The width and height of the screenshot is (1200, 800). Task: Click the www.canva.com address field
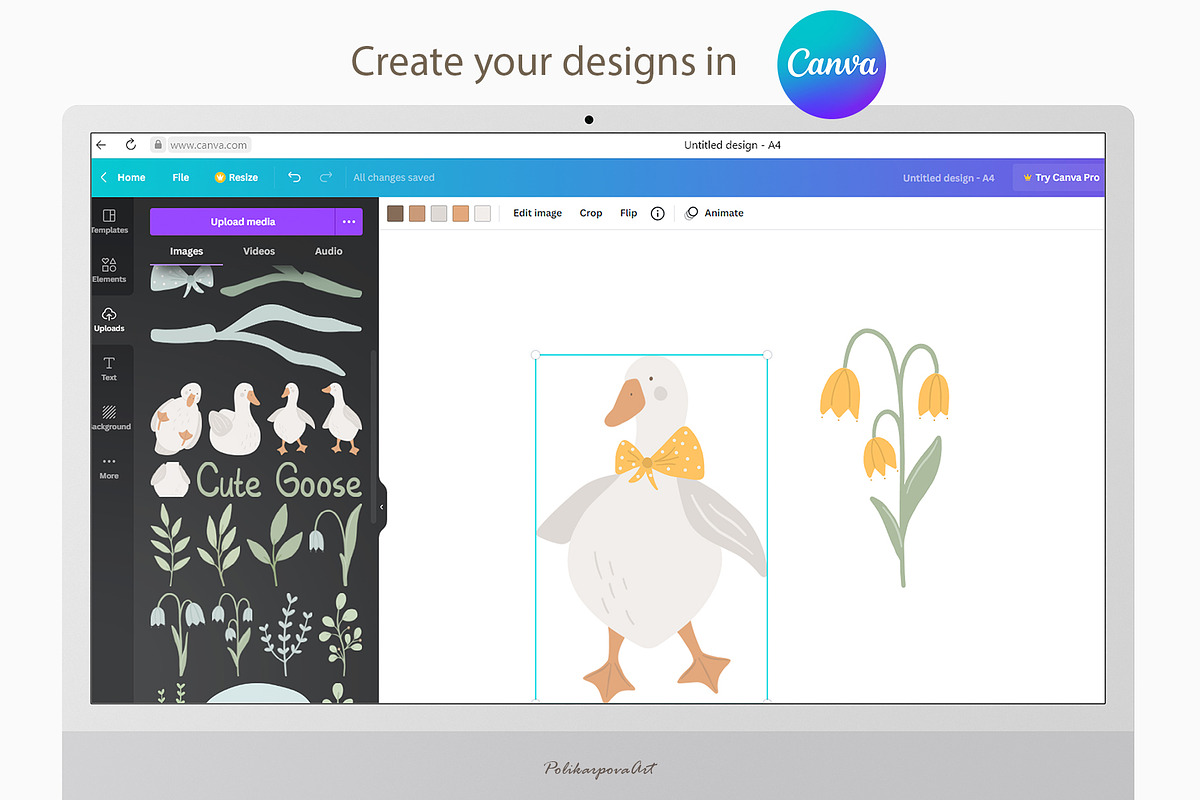click(x=208, y=145)
